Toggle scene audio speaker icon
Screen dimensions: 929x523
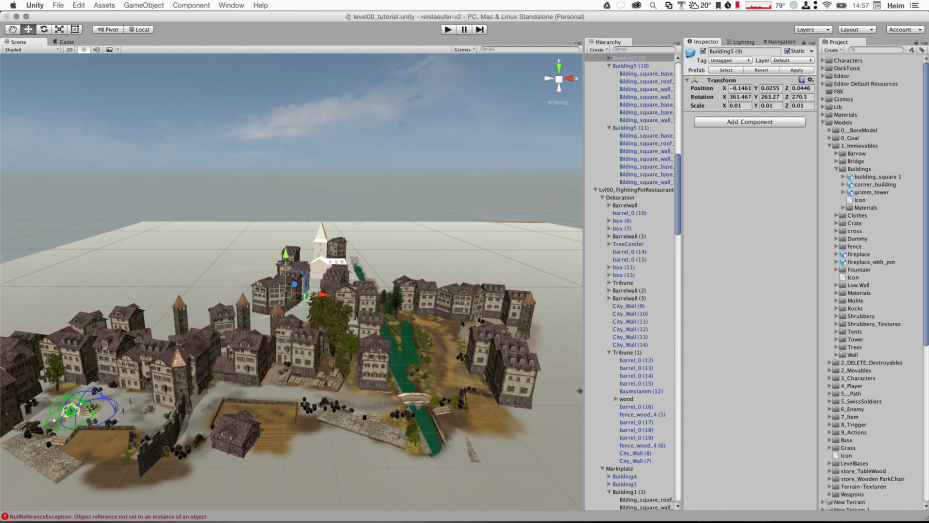(x=95, y=49)
